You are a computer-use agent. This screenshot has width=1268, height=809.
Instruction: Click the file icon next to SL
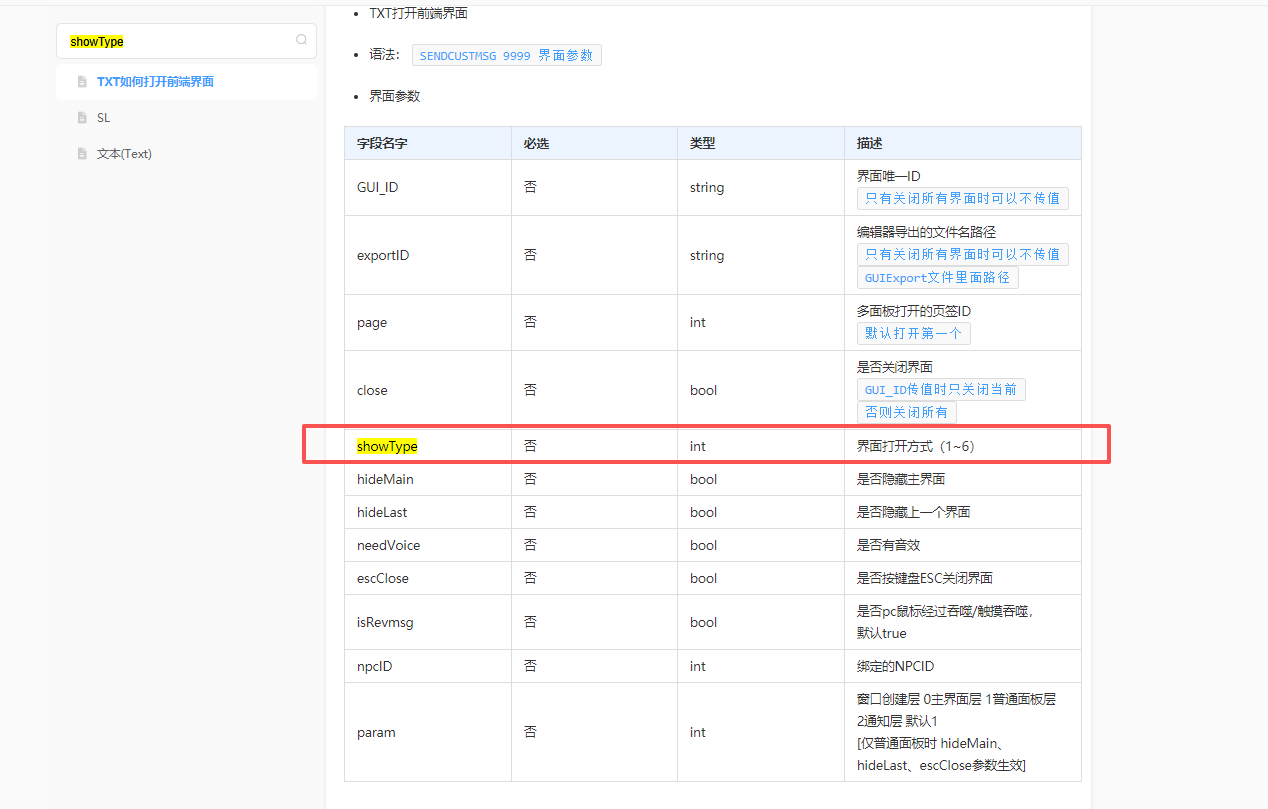(82, 118)
